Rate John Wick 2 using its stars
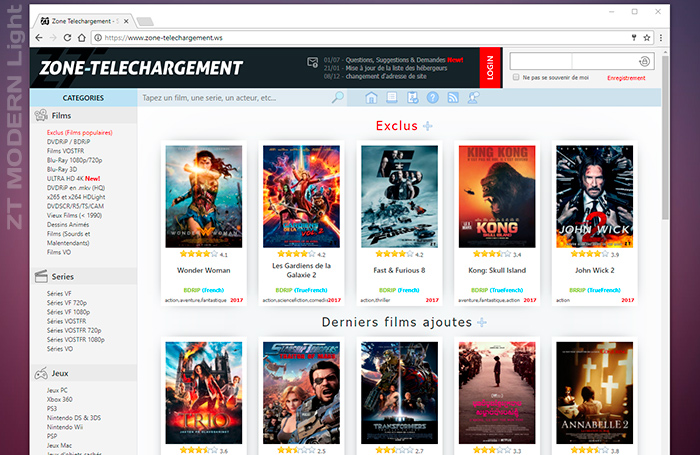Image resolution: width=700 pixels, height=455 pixels. (x=589, y=254)
